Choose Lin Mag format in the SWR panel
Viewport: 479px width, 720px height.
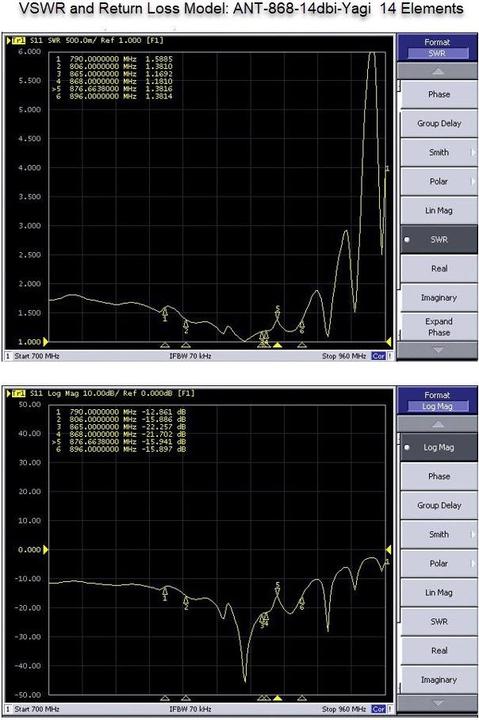click(439, 210)
